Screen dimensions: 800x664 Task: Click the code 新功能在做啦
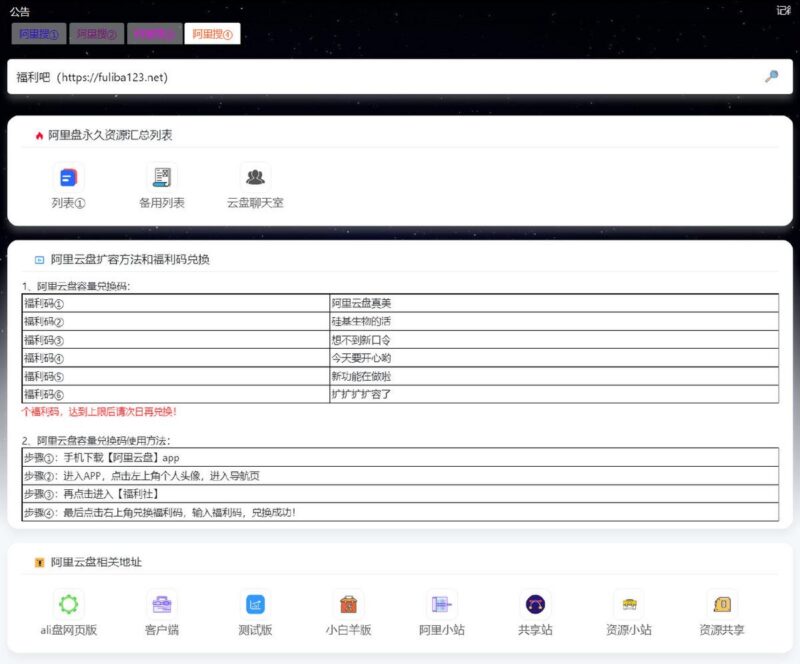(x=361, y=376)
